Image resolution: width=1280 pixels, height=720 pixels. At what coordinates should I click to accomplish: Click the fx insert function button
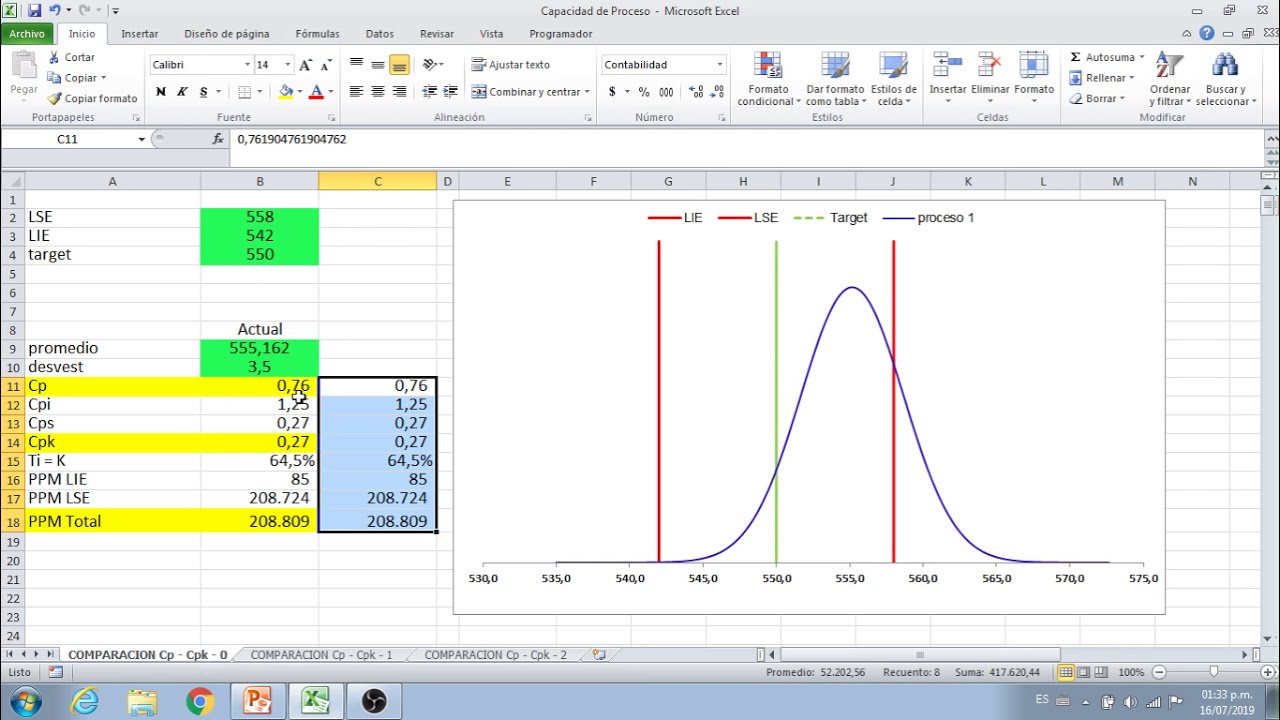(x=219, y=139)
